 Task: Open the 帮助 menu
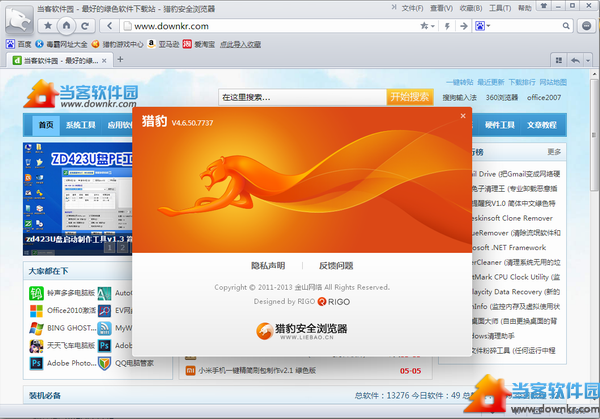click(525, 8)
